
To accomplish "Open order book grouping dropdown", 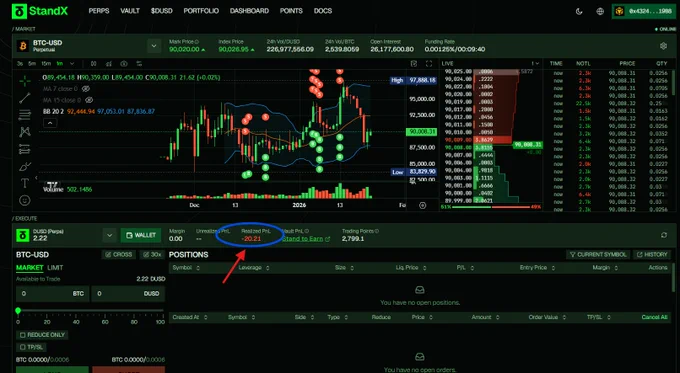I will point(535,63).
